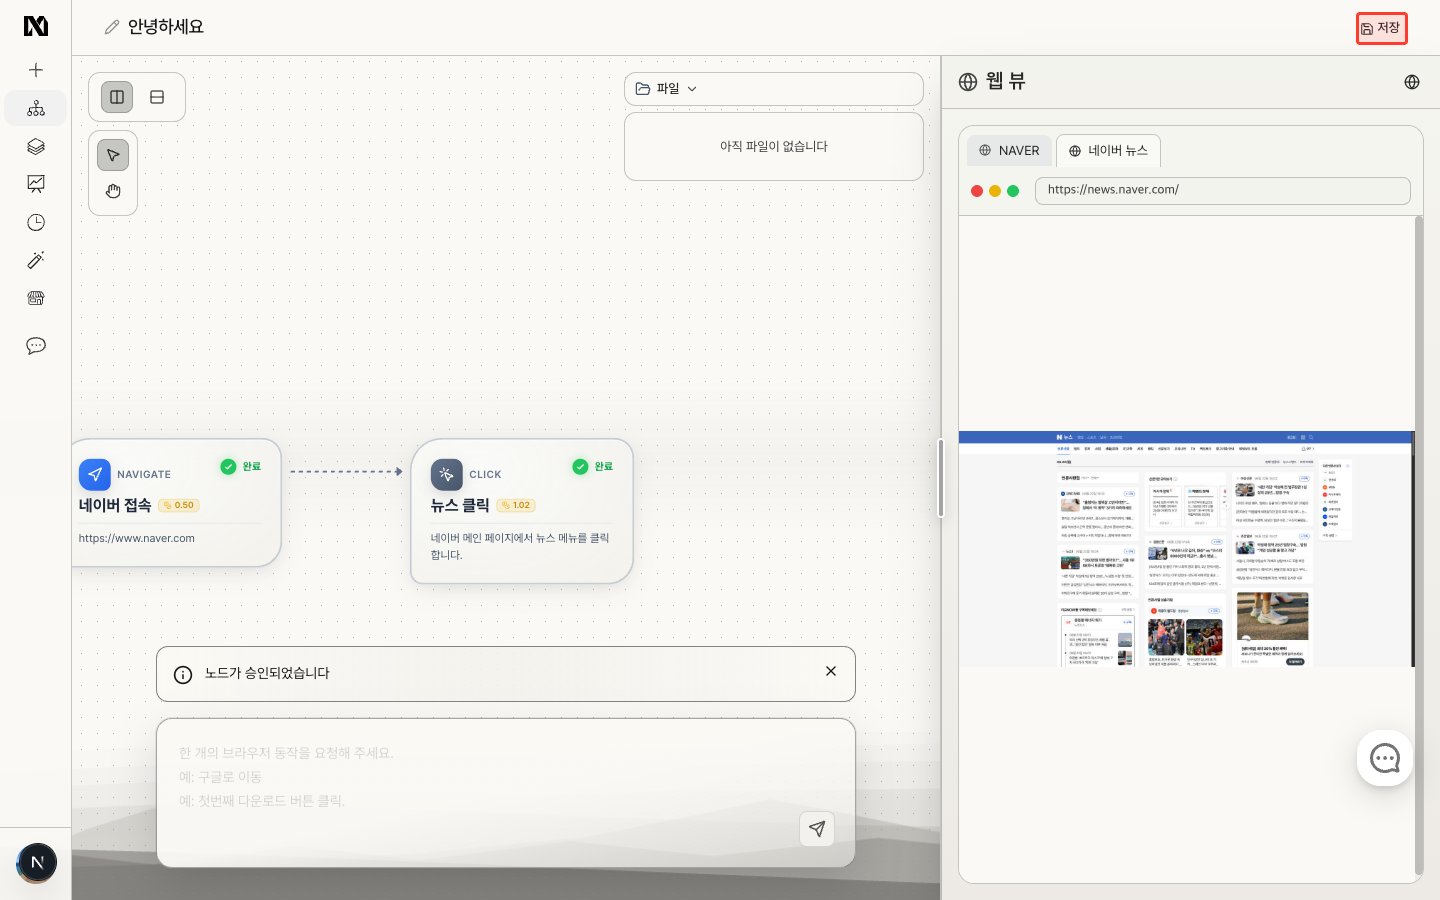Screen dimensions: 1440x900
Task: Select the hand pan tool
Action: click(x=113, y=191)
